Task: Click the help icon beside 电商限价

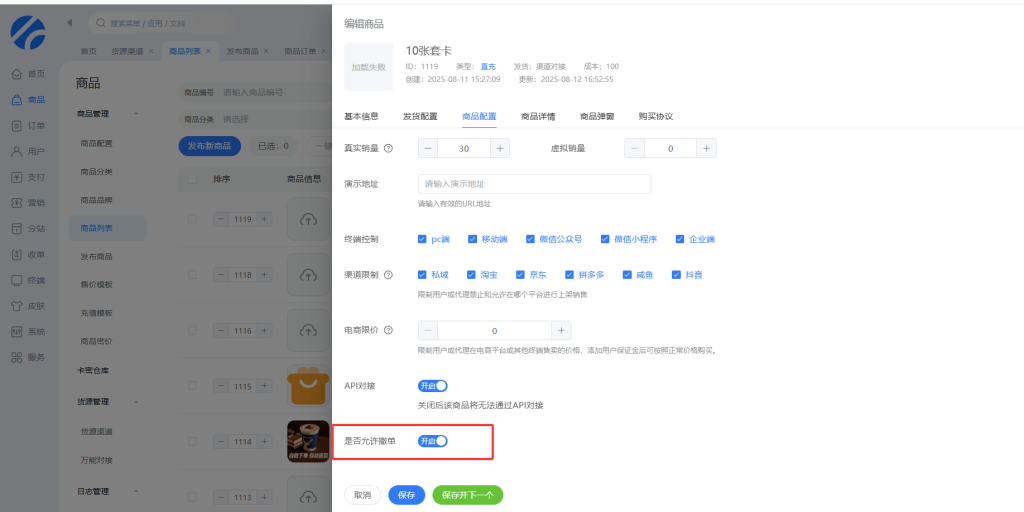Action: pyautogui.click(x=388, y=330)
